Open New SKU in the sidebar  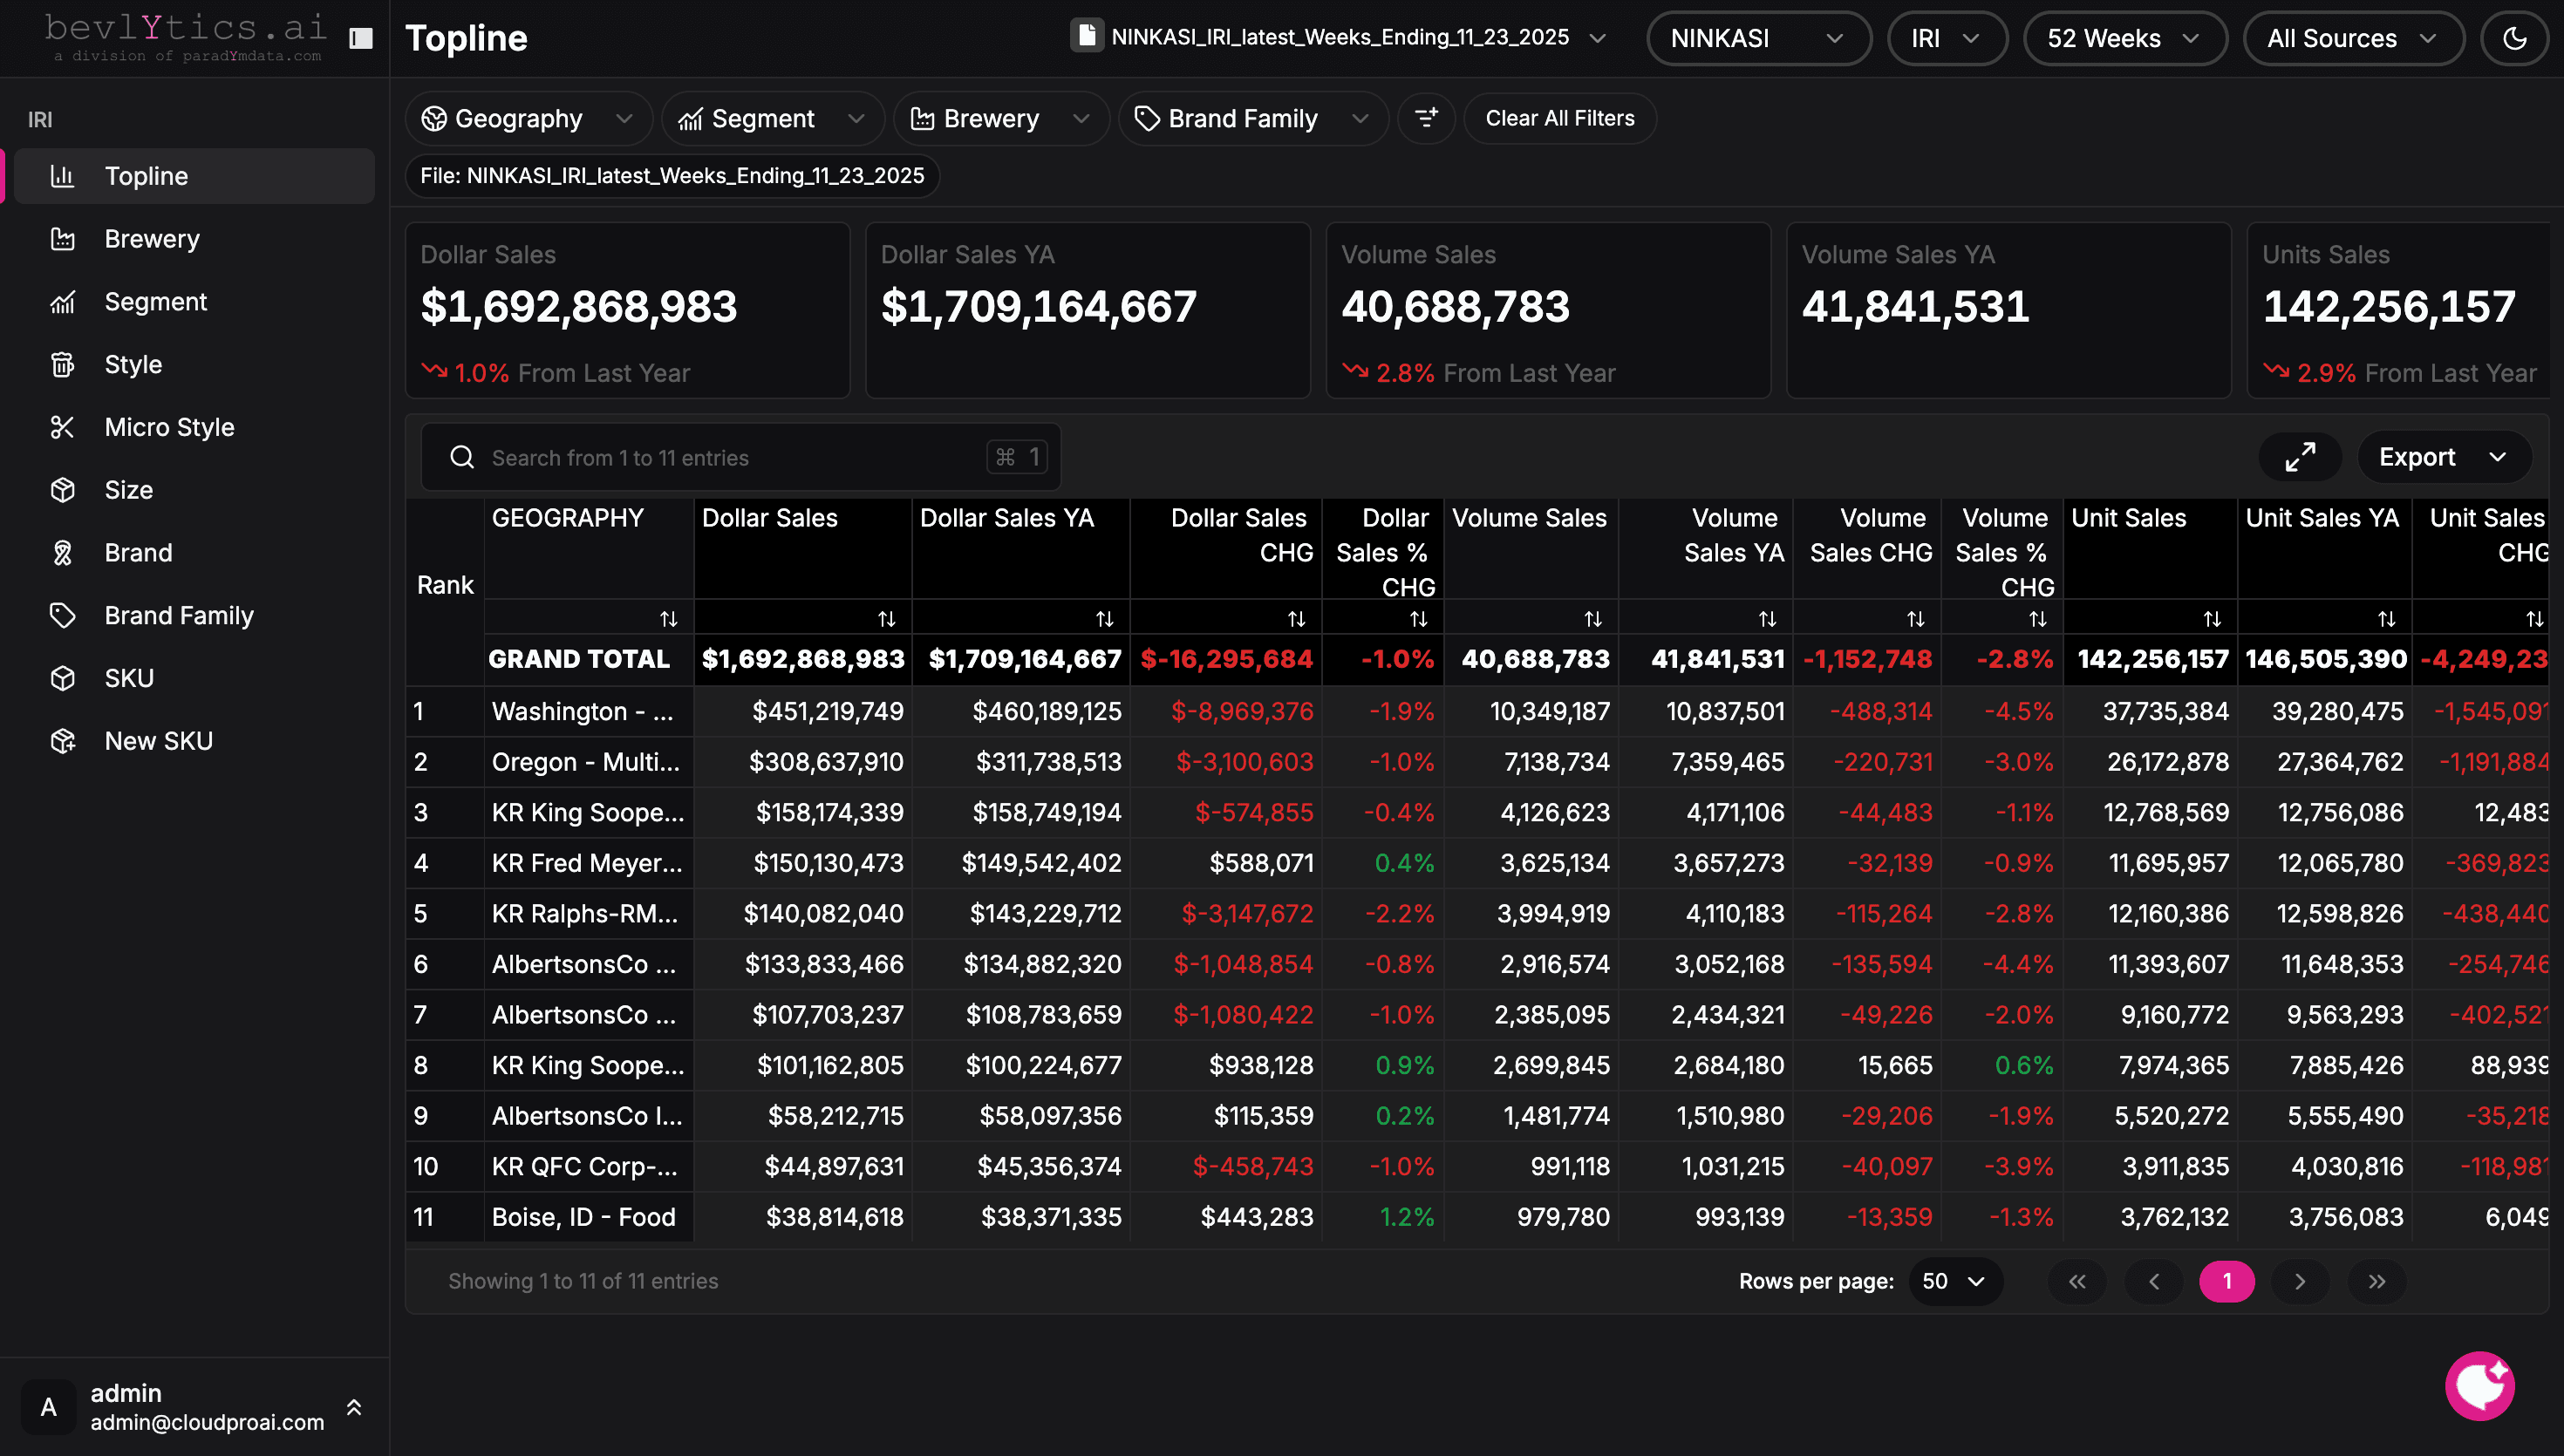(x=158, y=741)
